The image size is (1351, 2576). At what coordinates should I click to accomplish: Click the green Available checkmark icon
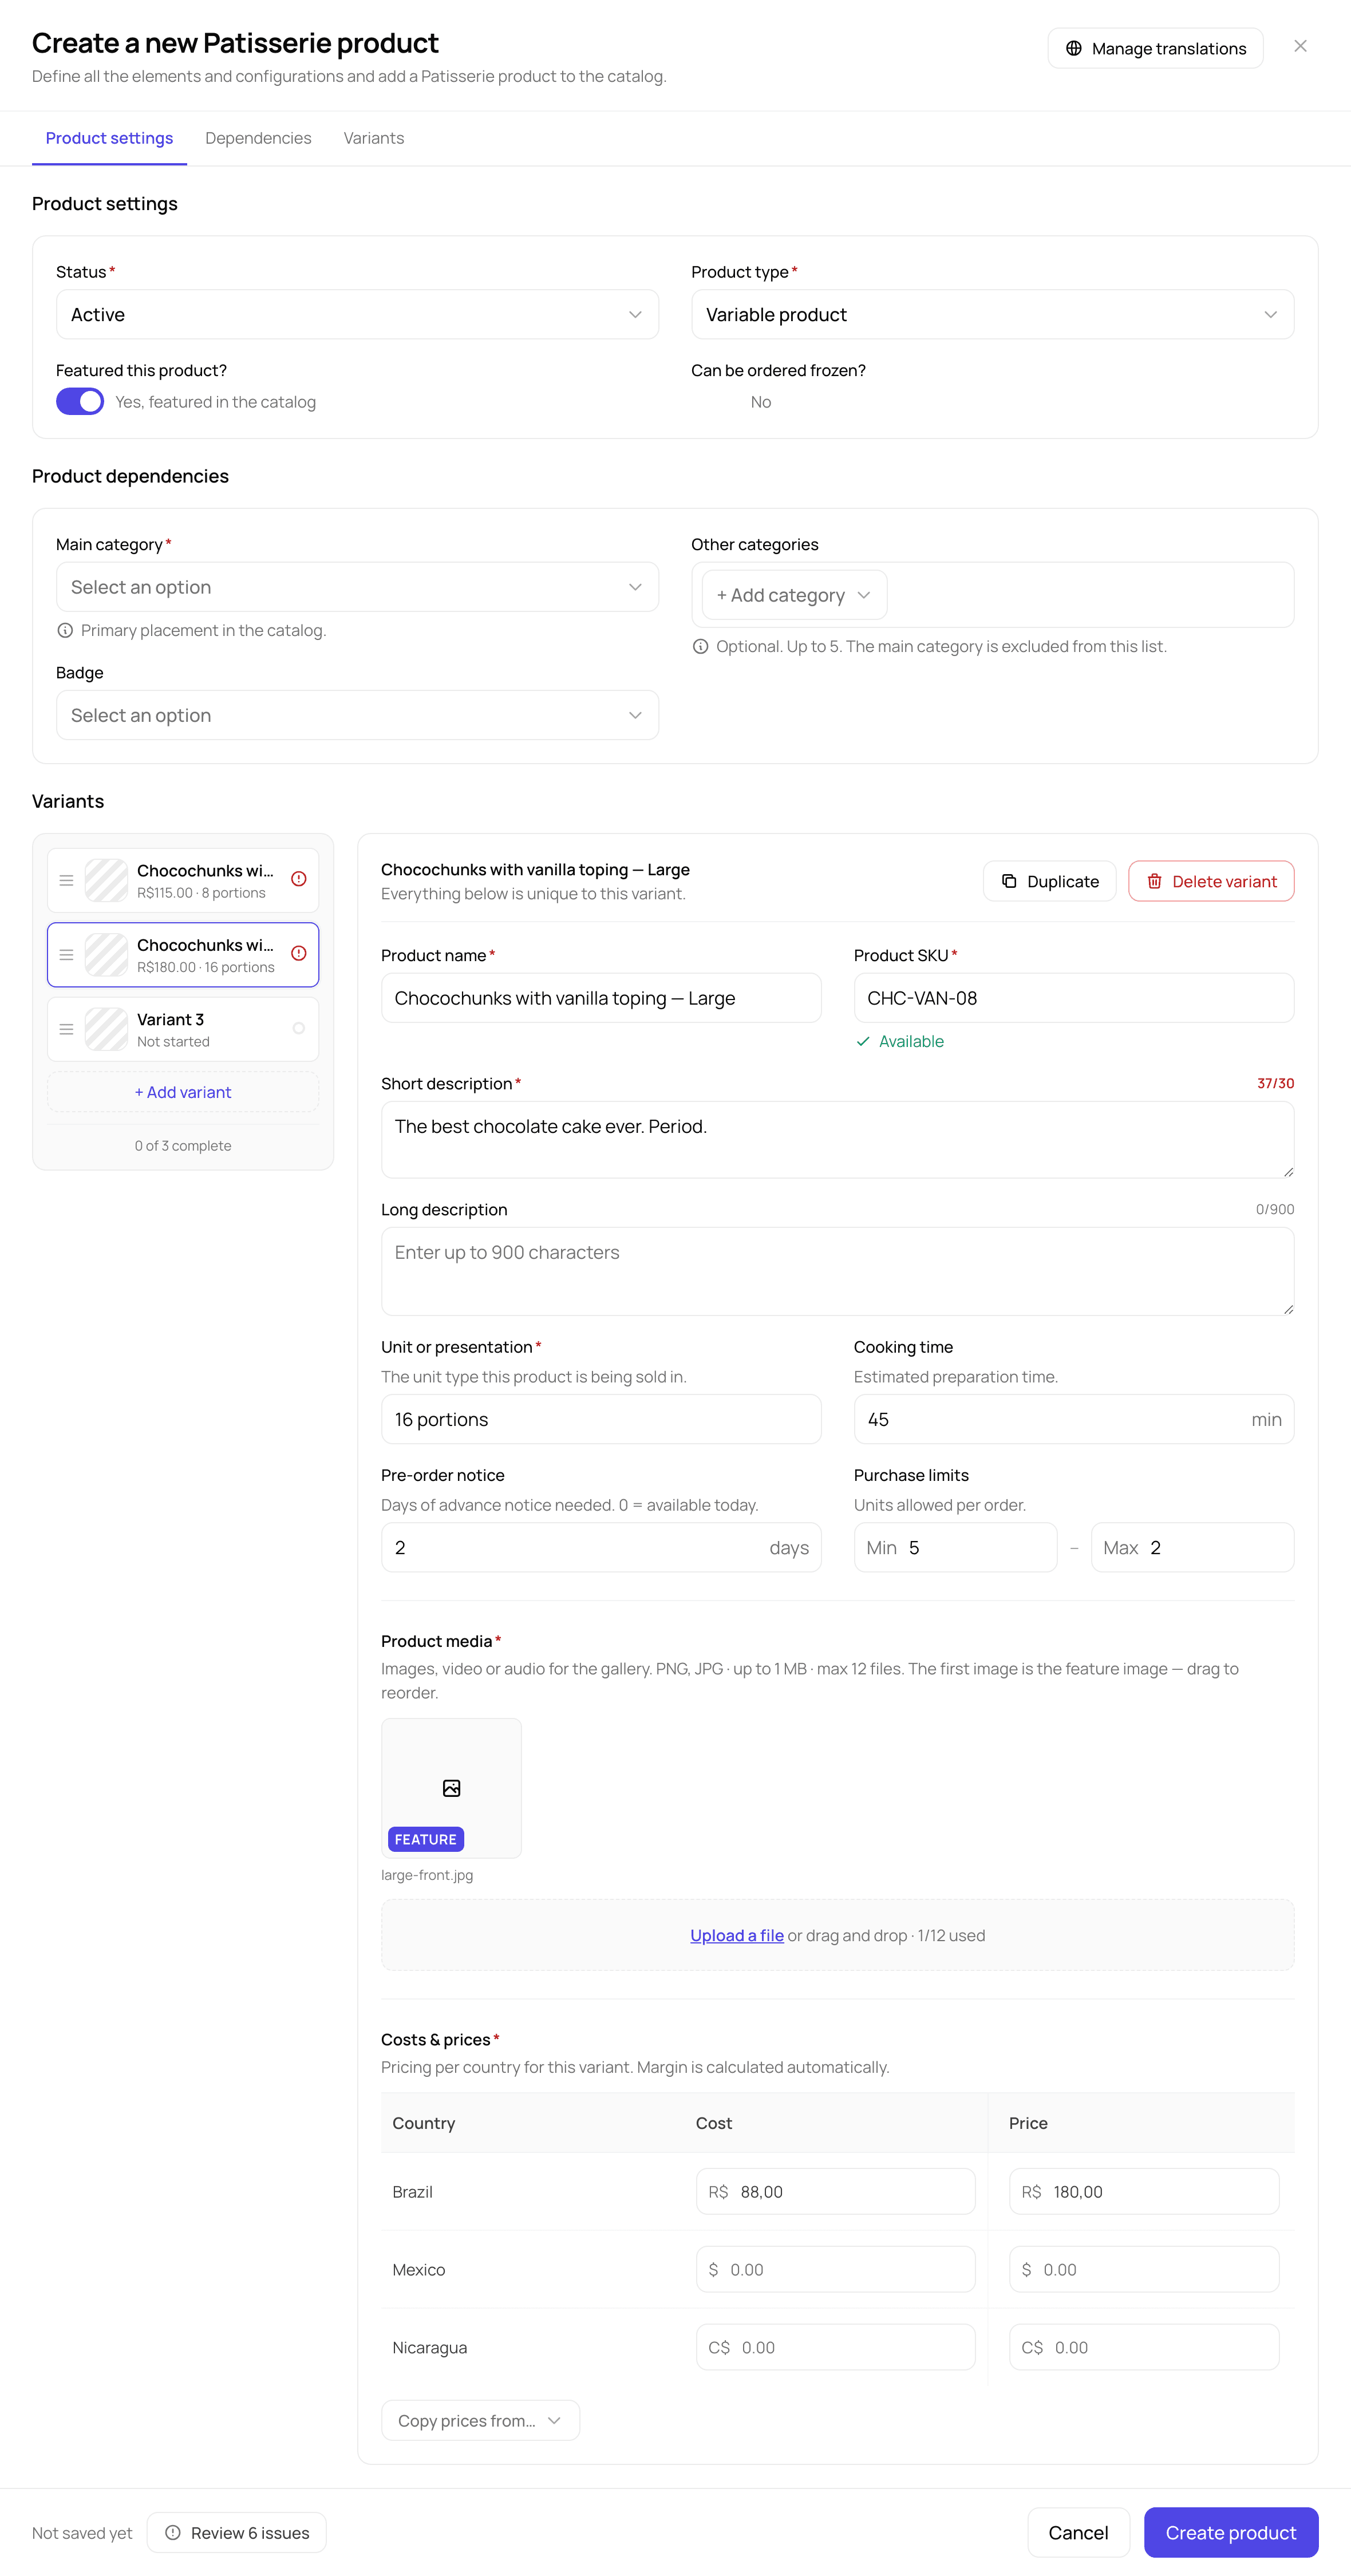[x=863, y=1041]
